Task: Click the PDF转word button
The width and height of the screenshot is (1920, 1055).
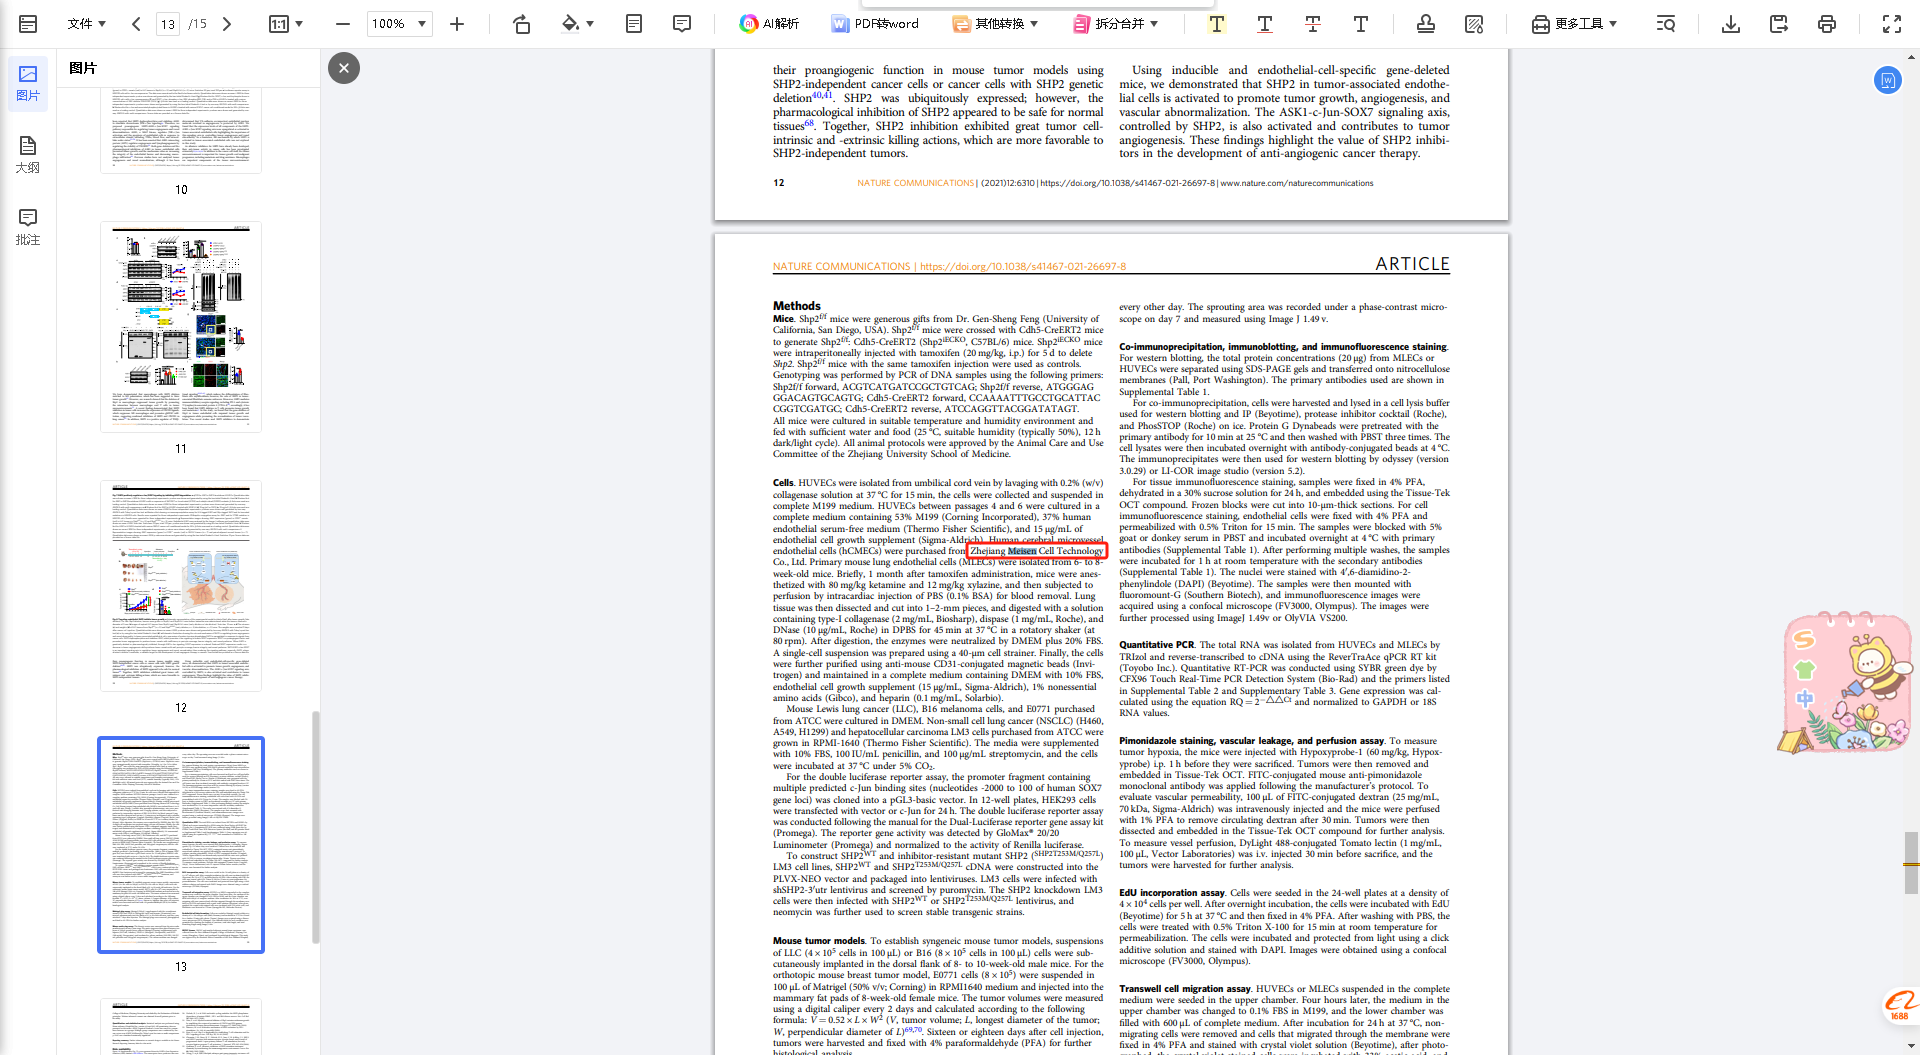Action: (875, 24)
